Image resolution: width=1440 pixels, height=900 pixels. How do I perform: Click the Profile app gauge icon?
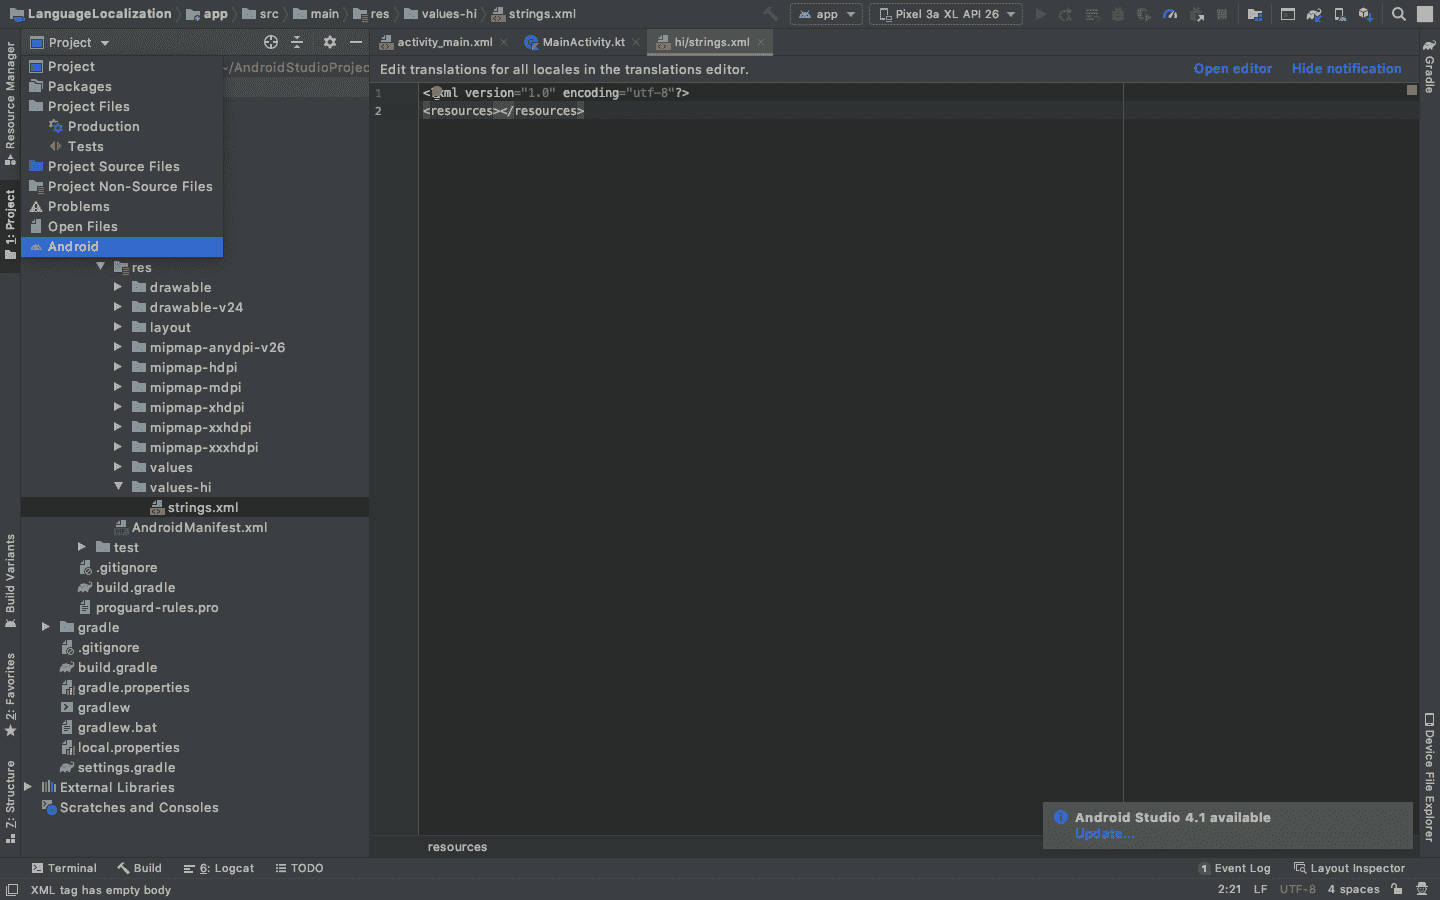(1170, 14)
